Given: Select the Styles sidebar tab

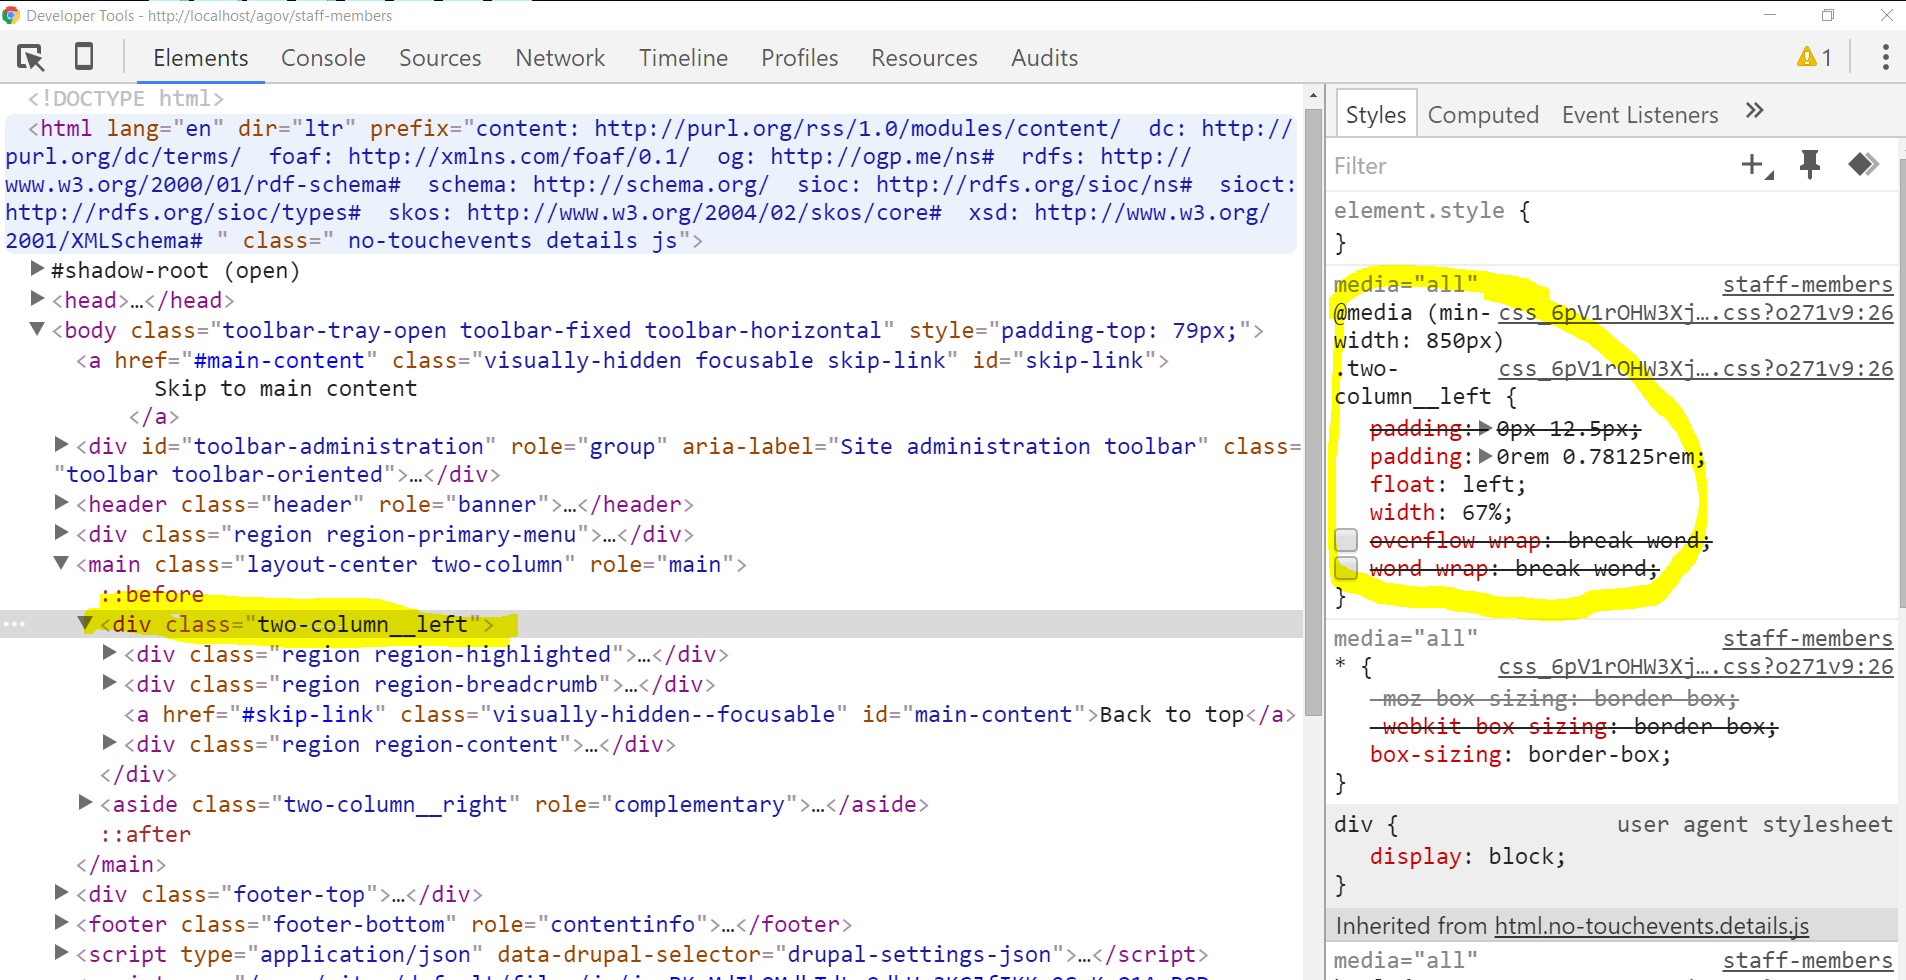Looking at the screenshot, I should pyautogui.click(x=1376, y=114).
